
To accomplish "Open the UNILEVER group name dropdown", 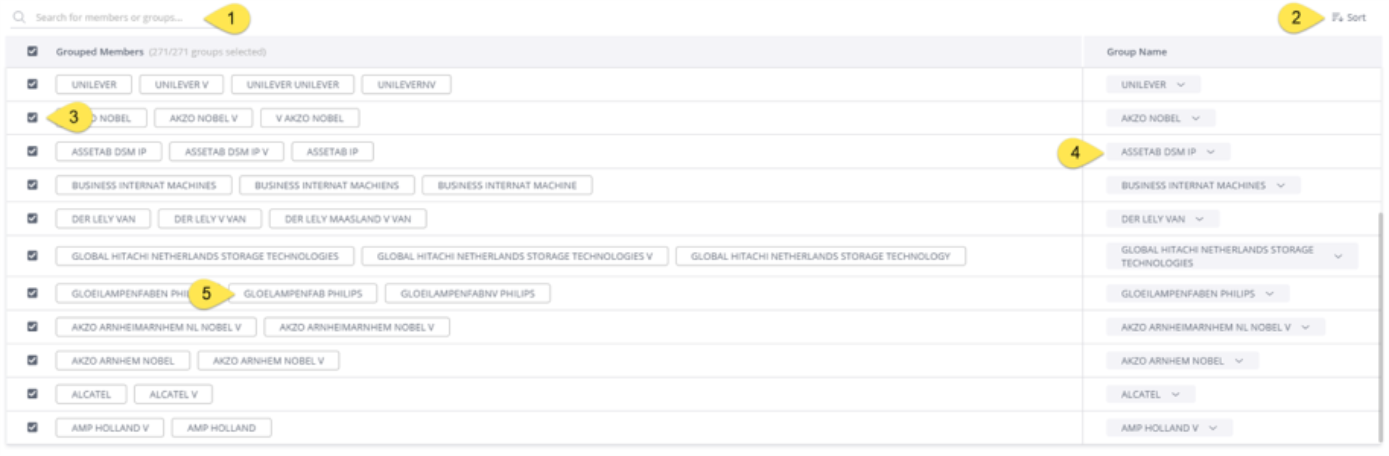I will tap(1153, 85).
